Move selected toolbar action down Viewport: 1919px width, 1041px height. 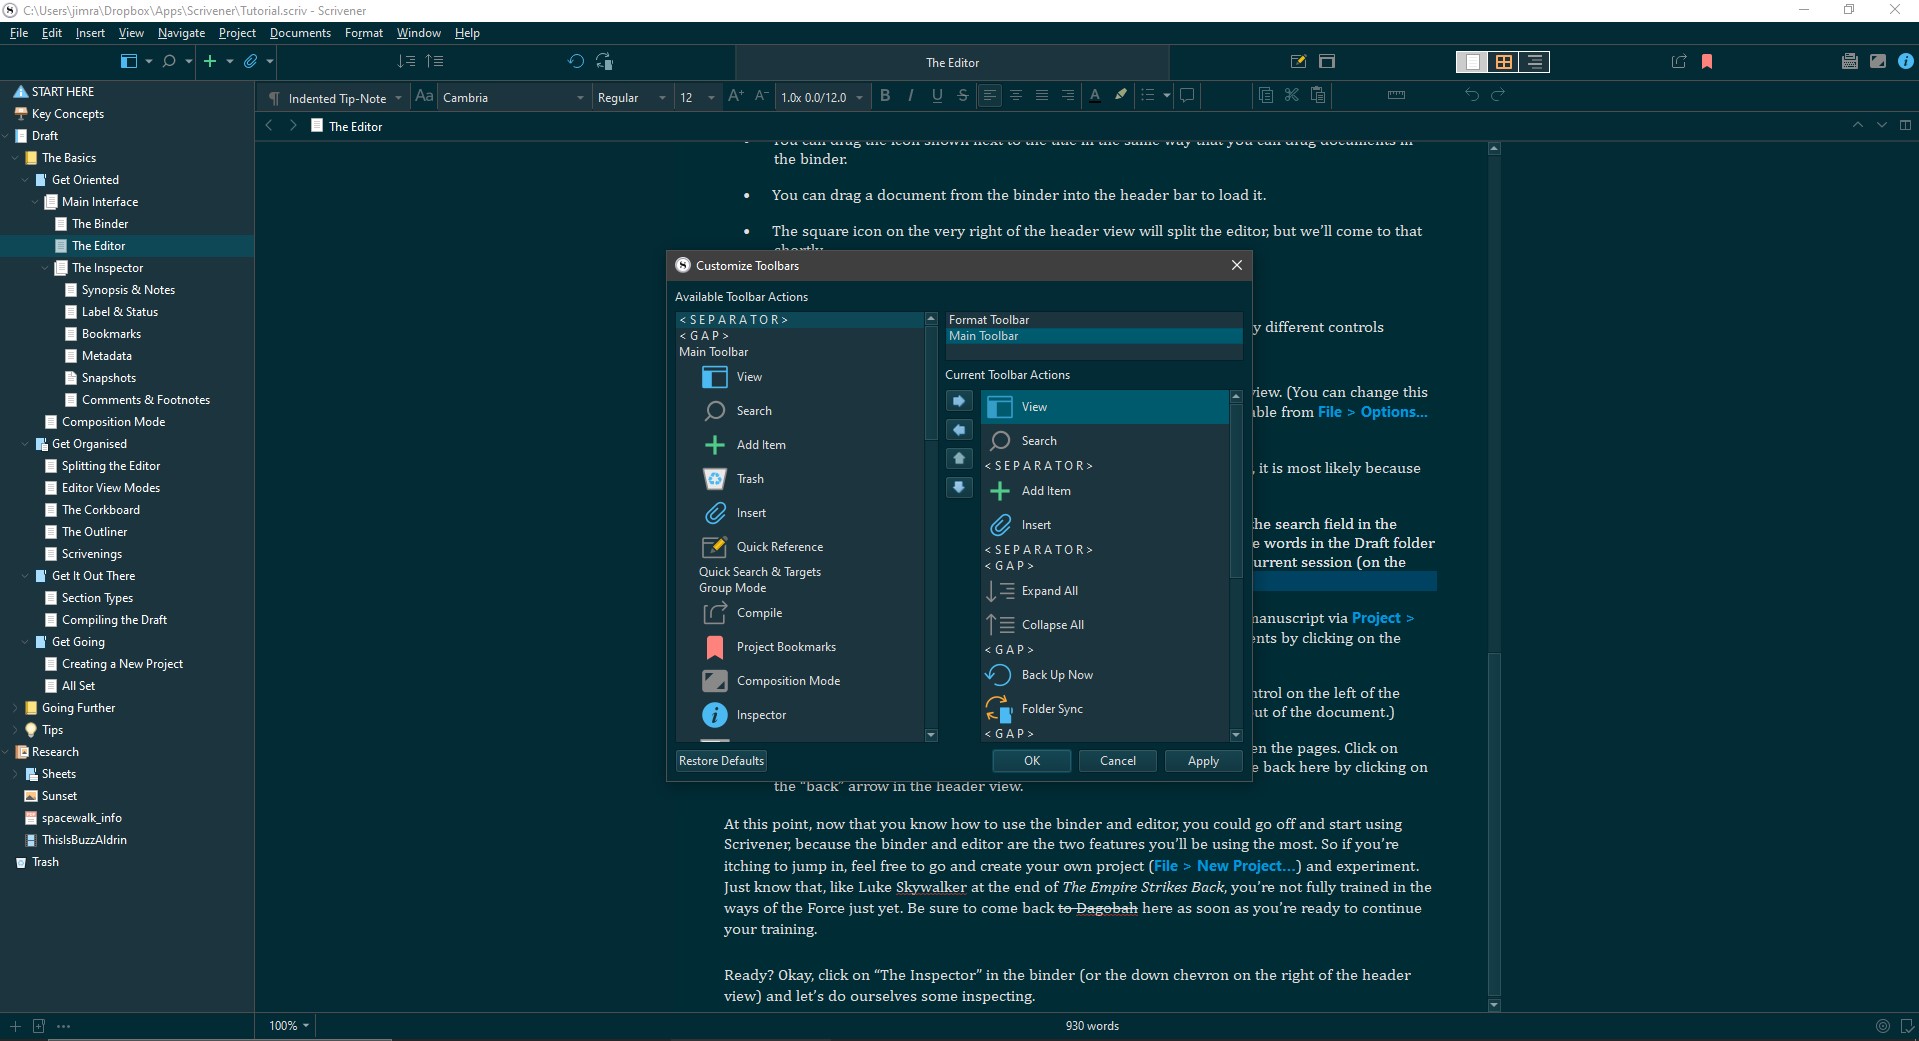point(959,488)
